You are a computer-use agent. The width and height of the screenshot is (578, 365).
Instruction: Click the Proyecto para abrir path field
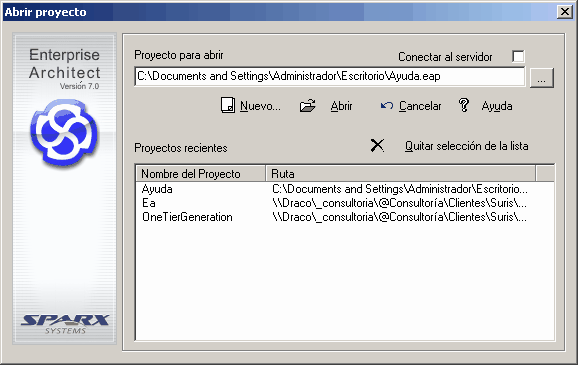click(330, 77)
